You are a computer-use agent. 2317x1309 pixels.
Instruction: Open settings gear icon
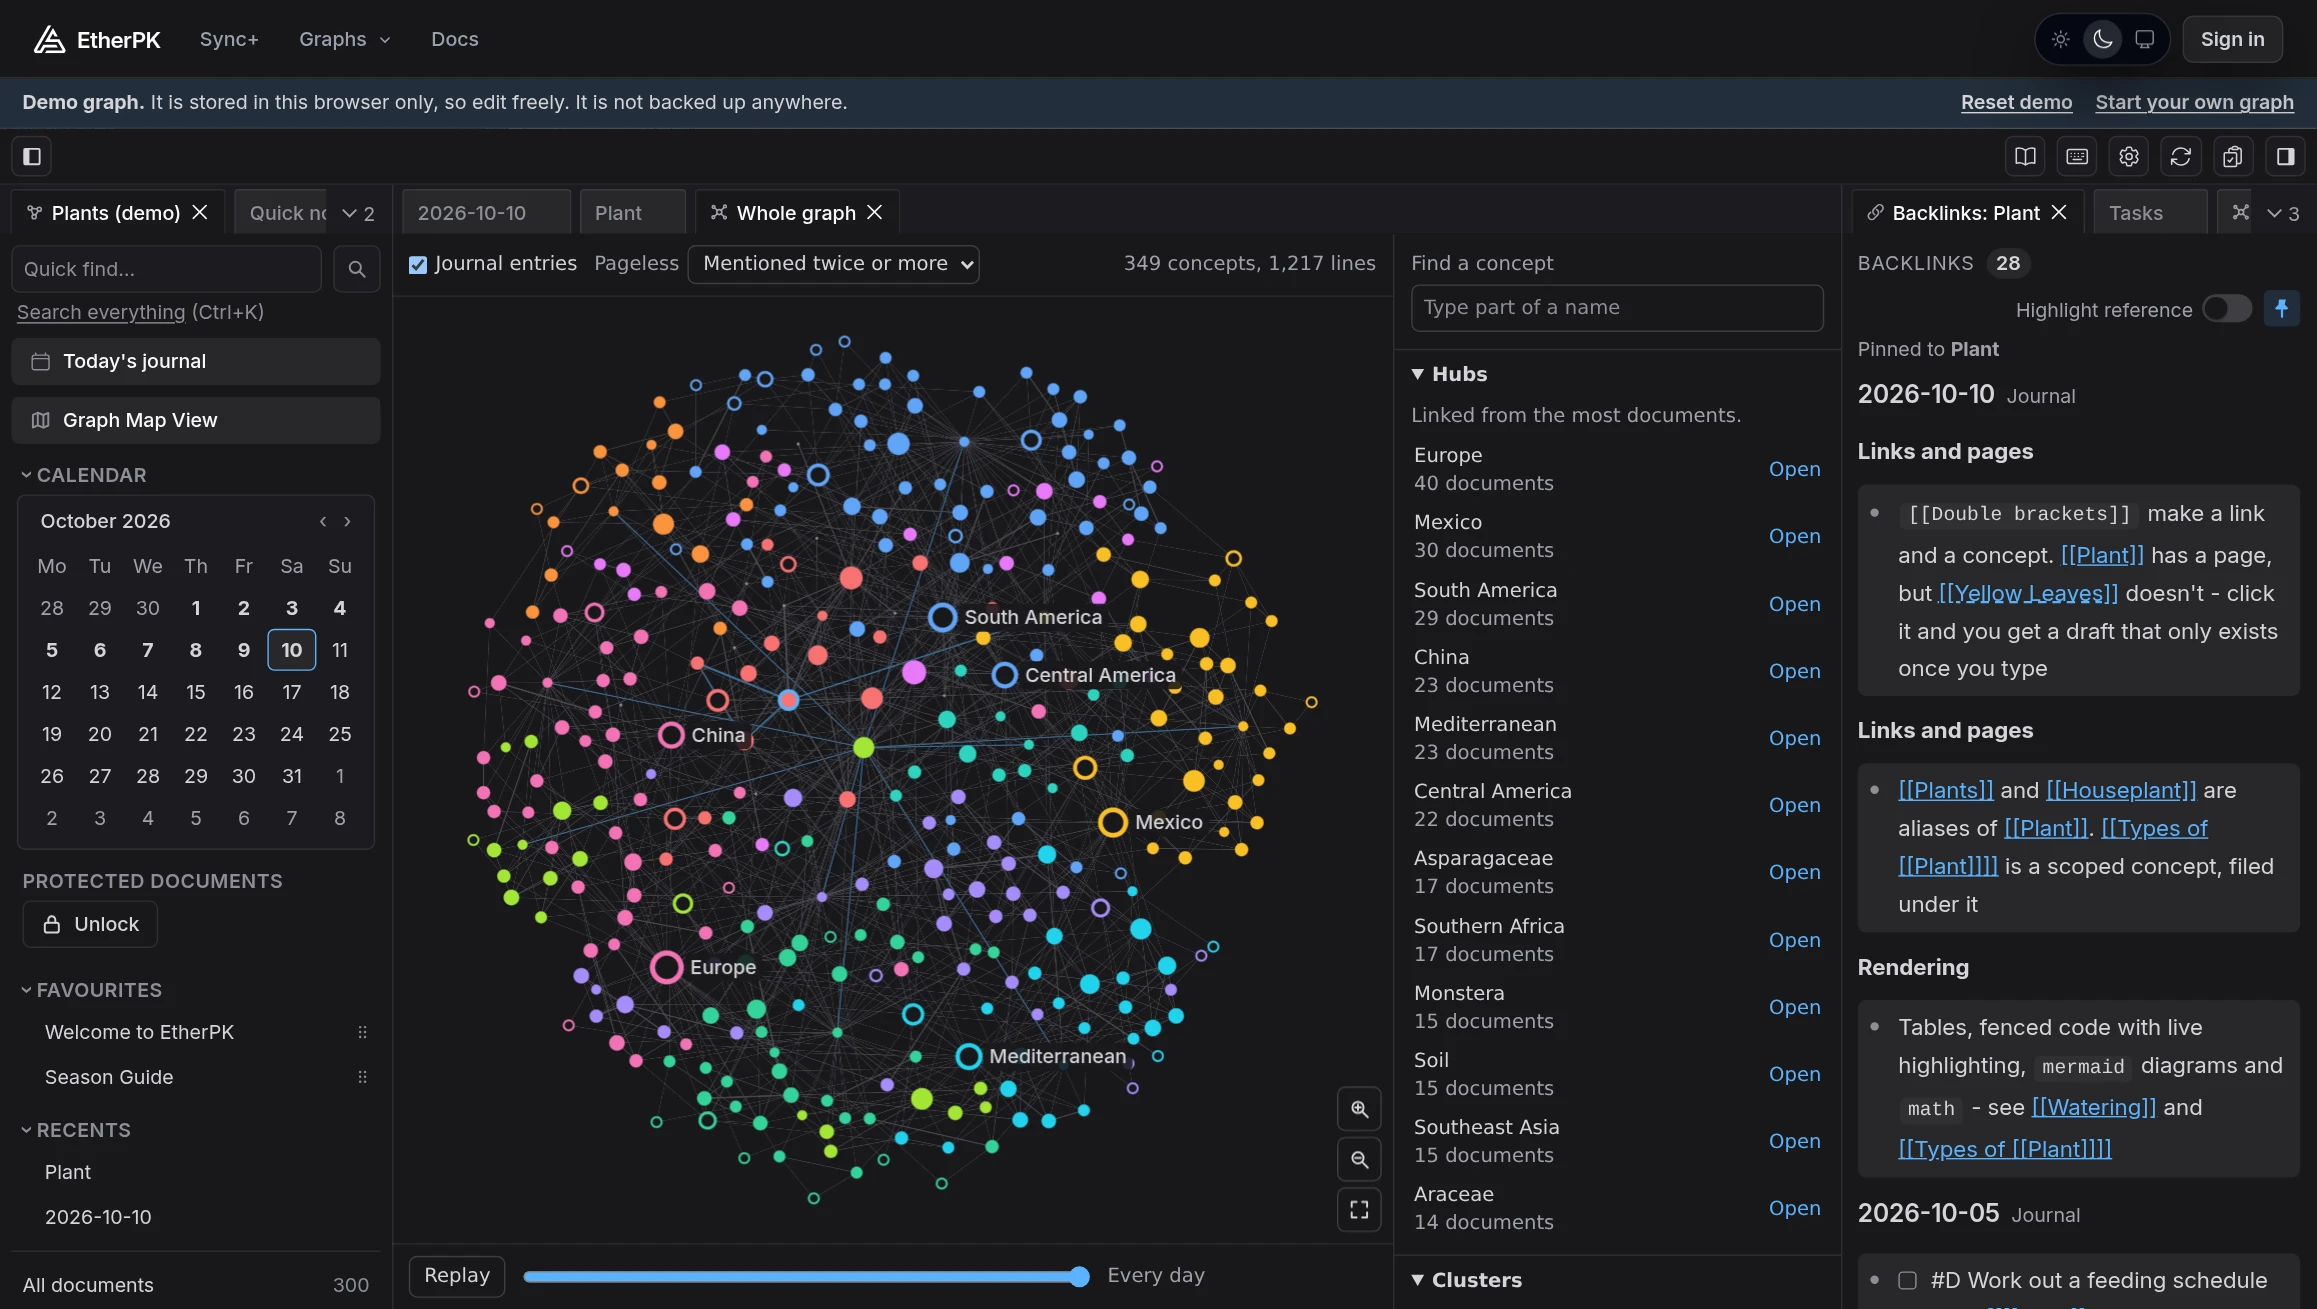[2129, 156]
